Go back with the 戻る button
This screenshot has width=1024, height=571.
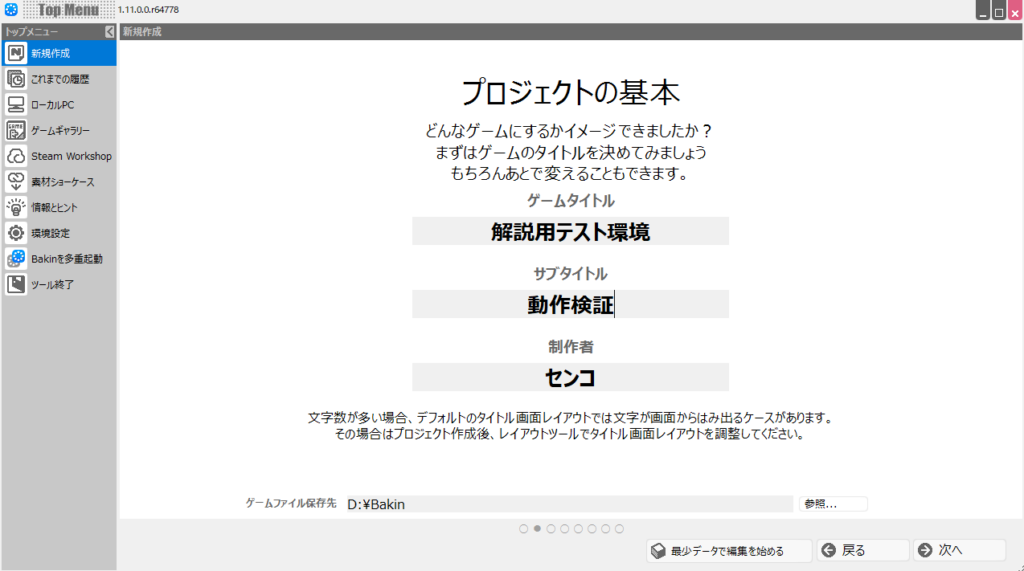(863, 551)
